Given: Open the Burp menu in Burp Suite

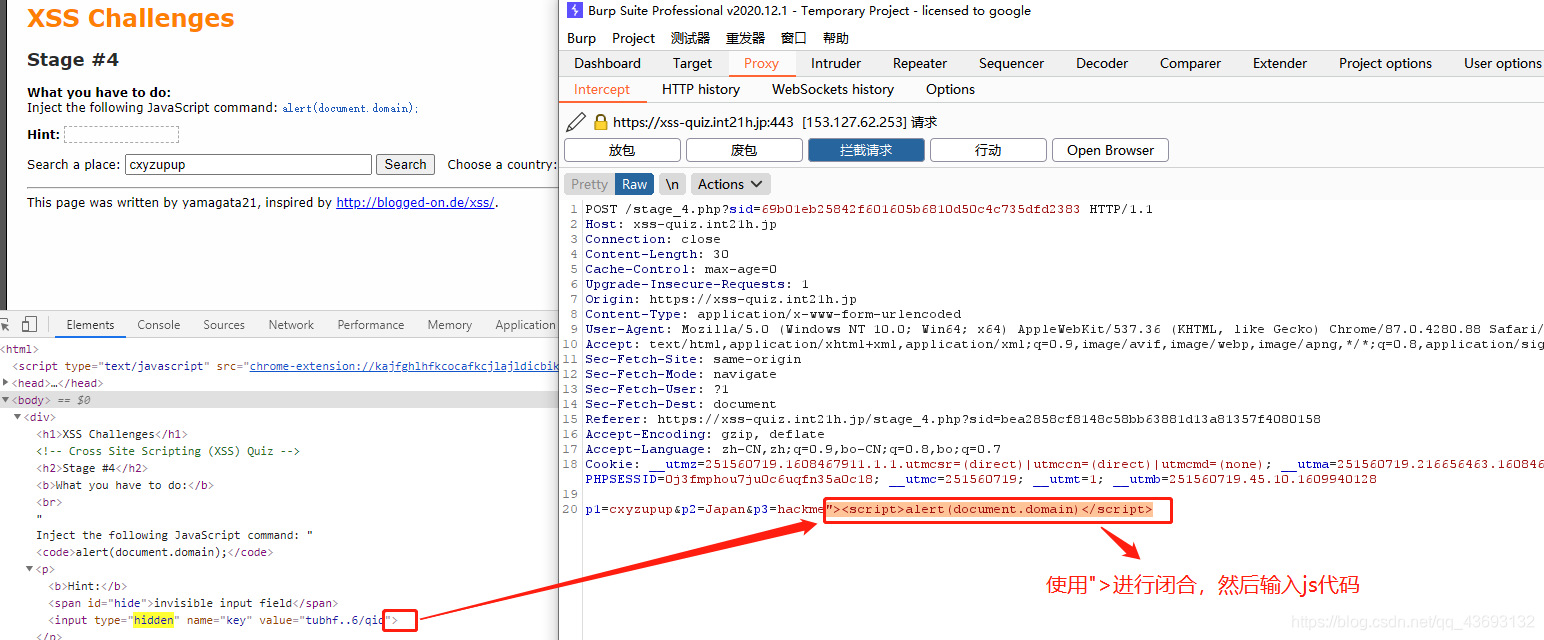Looking at the screenshot, I should coord(581,38).
